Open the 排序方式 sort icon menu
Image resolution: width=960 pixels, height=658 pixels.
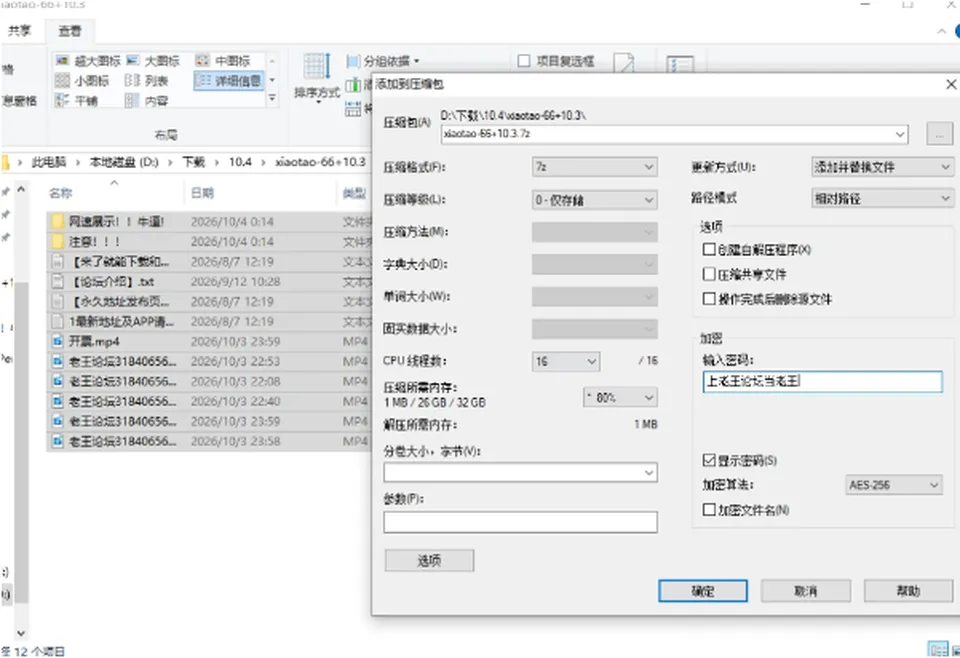(317, 78)
